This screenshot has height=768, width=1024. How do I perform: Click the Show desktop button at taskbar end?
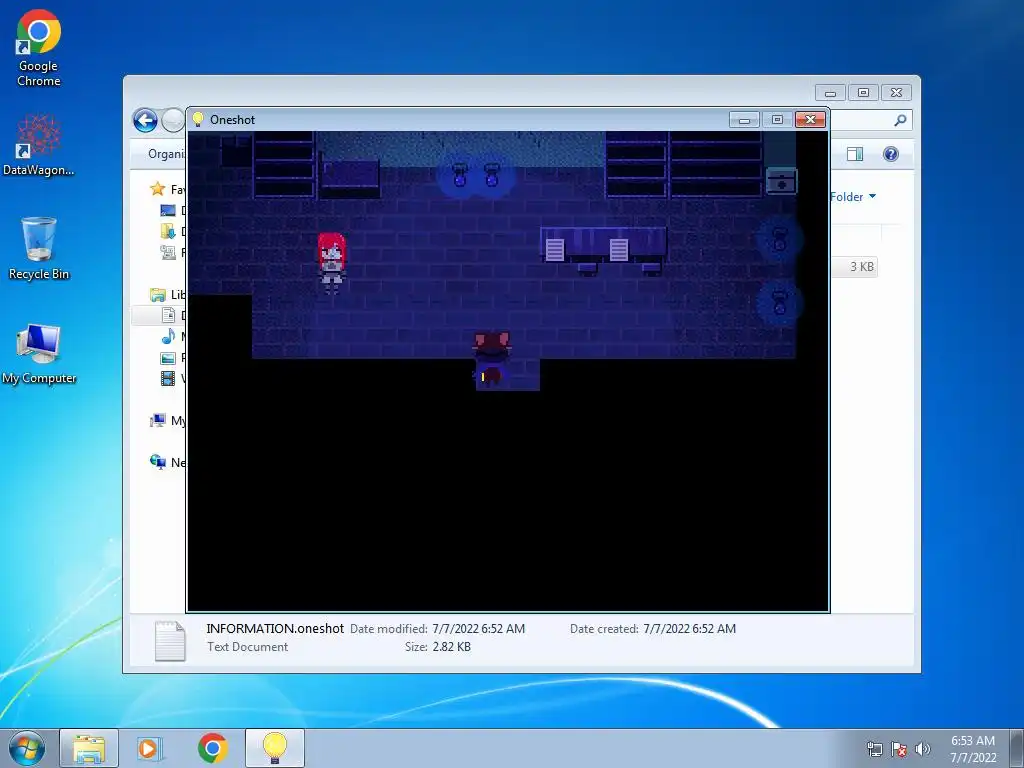[1017, 748]
